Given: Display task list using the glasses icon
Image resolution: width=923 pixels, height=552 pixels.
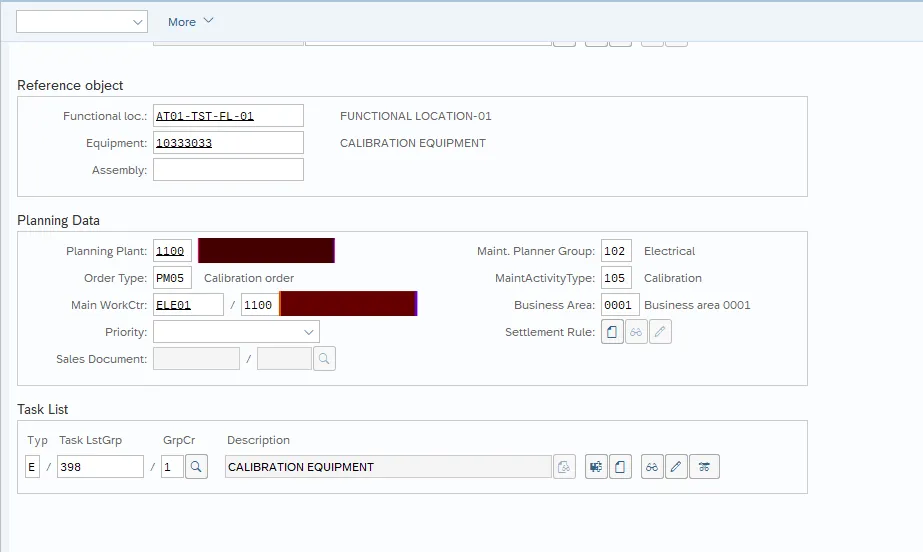Looking at the screenshot, I should coord(652,466).
